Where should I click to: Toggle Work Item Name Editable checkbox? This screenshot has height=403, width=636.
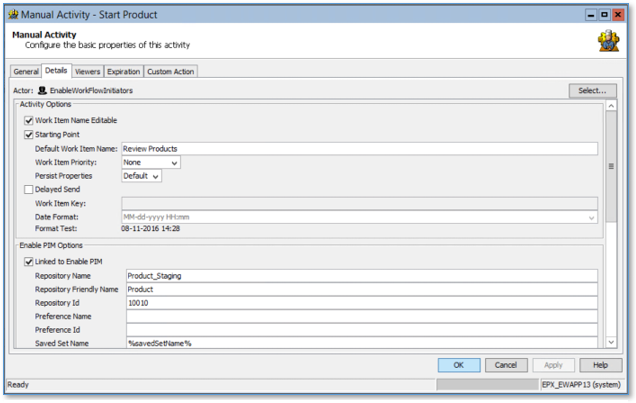(x=29, y=119)
